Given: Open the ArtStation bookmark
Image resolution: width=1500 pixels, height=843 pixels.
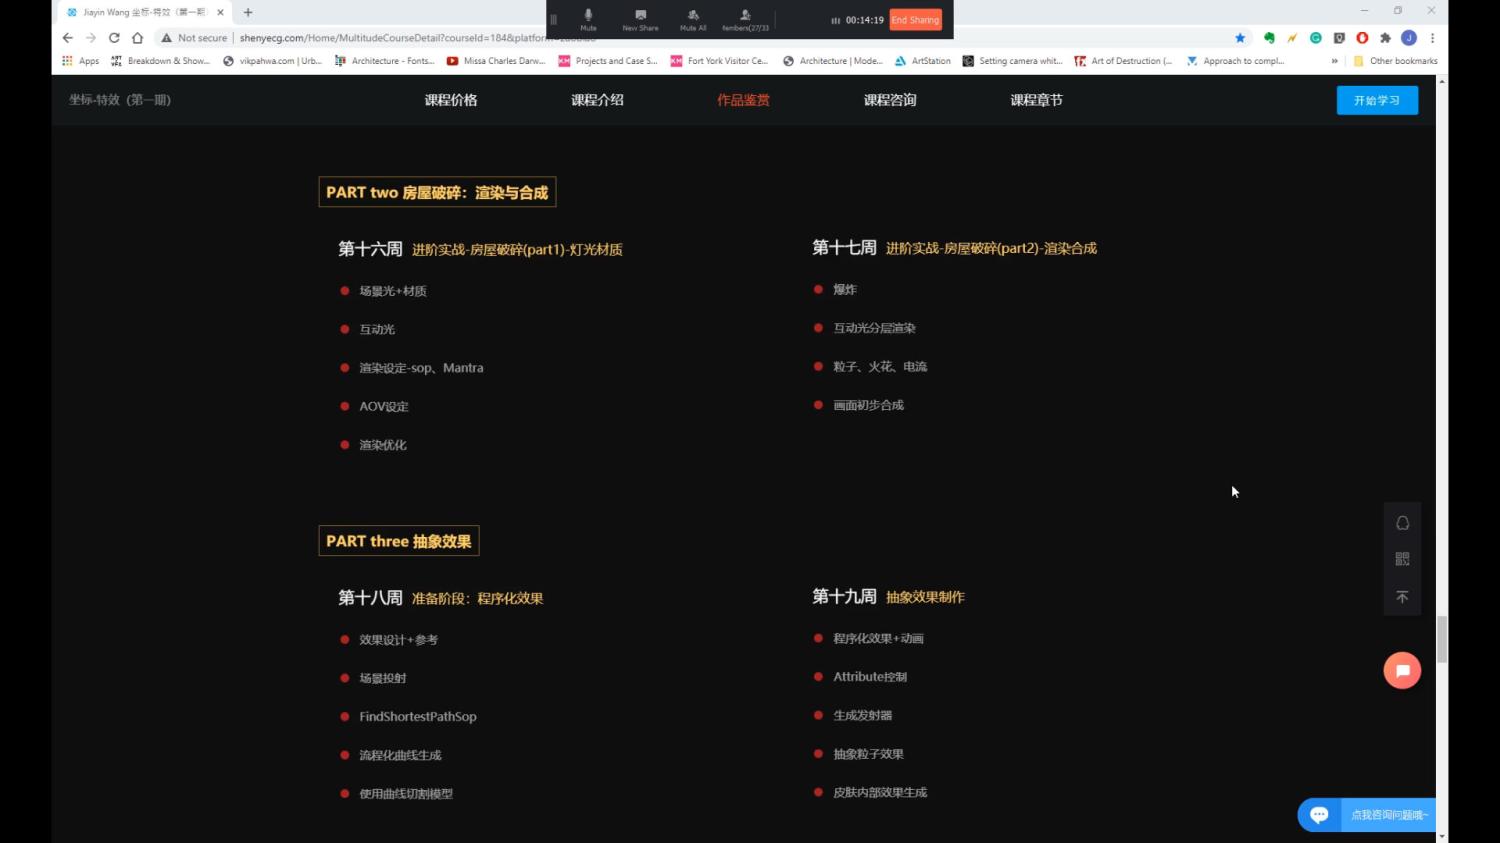Looking at the screenshot, I should tap(923, 61).
